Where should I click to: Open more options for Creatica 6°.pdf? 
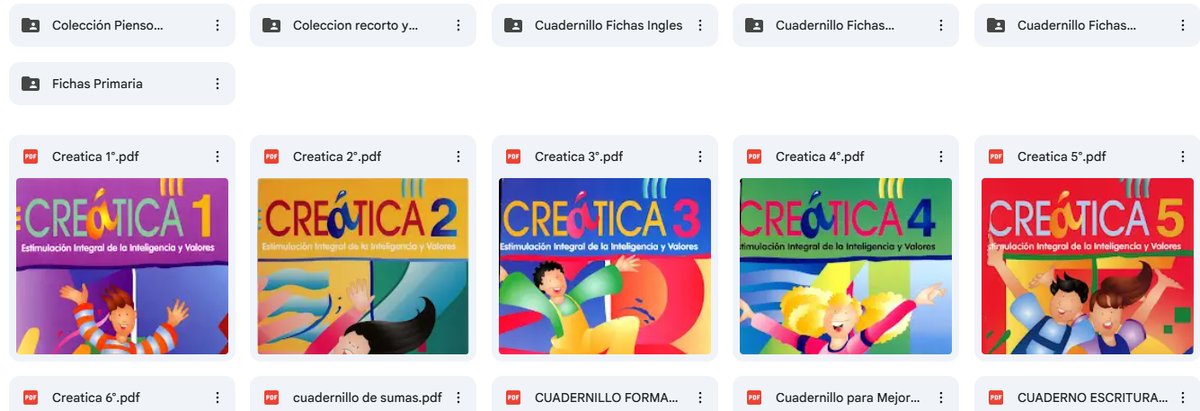(217, 397)
